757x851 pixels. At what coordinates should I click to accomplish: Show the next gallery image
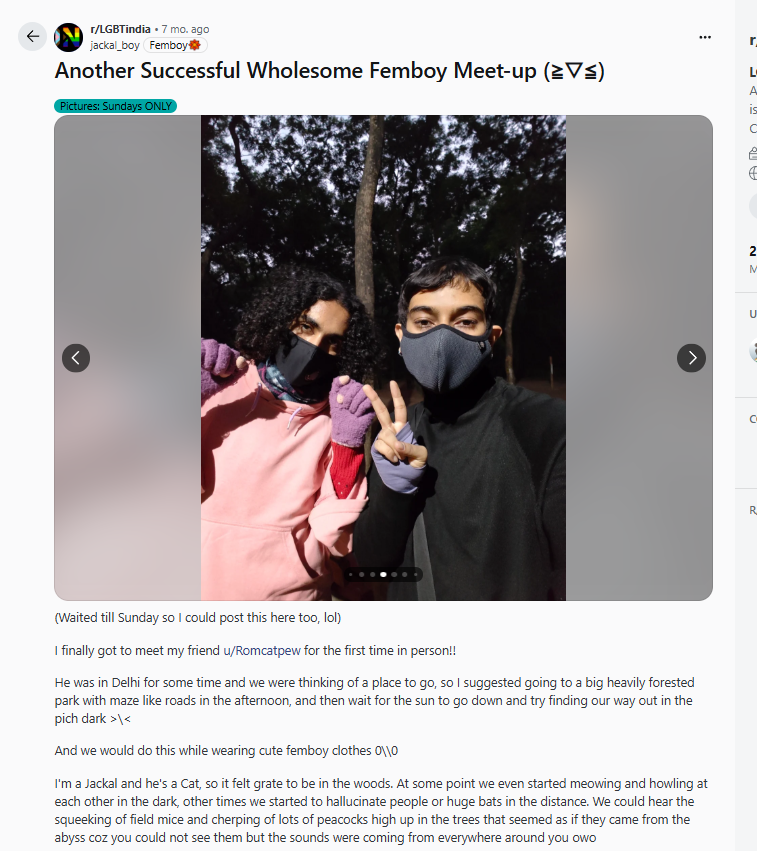[691, 358]
